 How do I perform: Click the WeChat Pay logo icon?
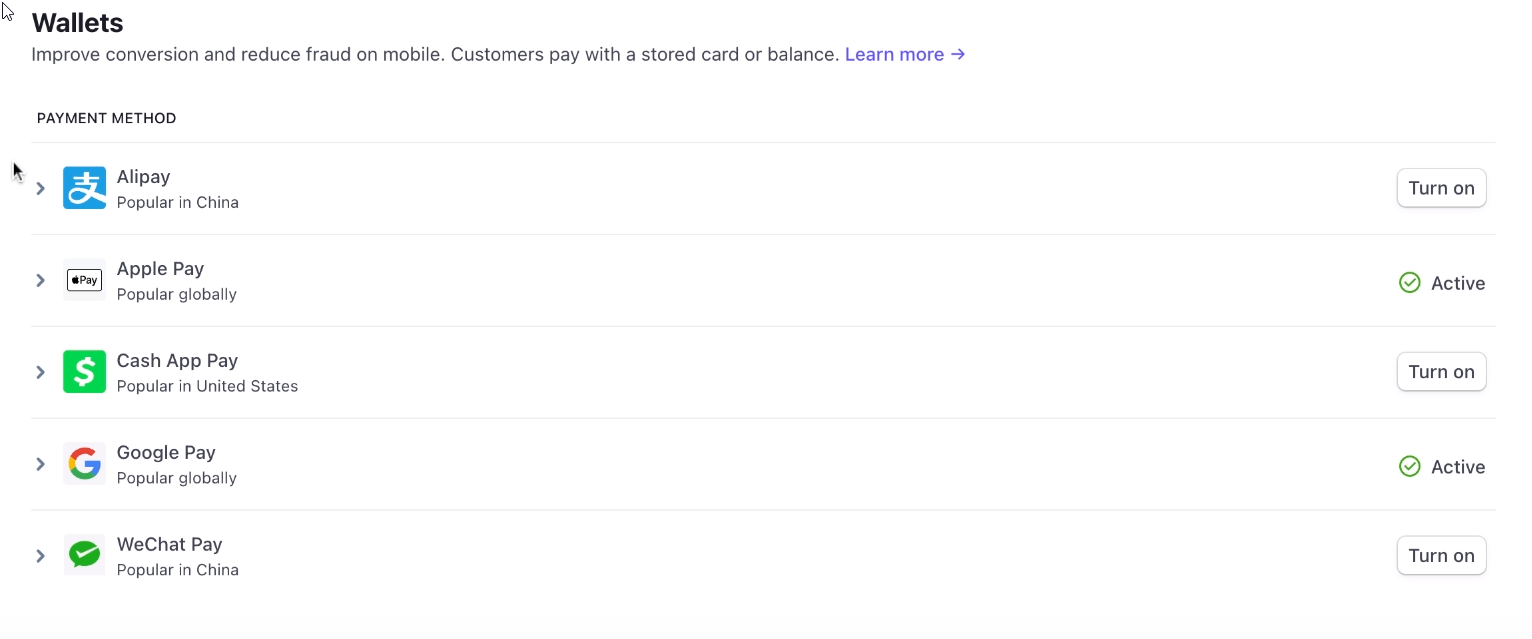[84, 556]
